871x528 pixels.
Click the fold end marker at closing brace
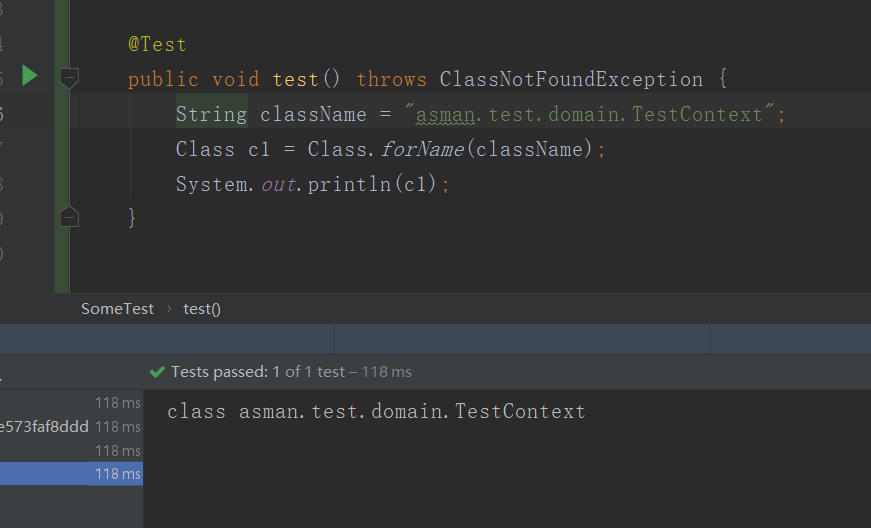coord(68,215)
